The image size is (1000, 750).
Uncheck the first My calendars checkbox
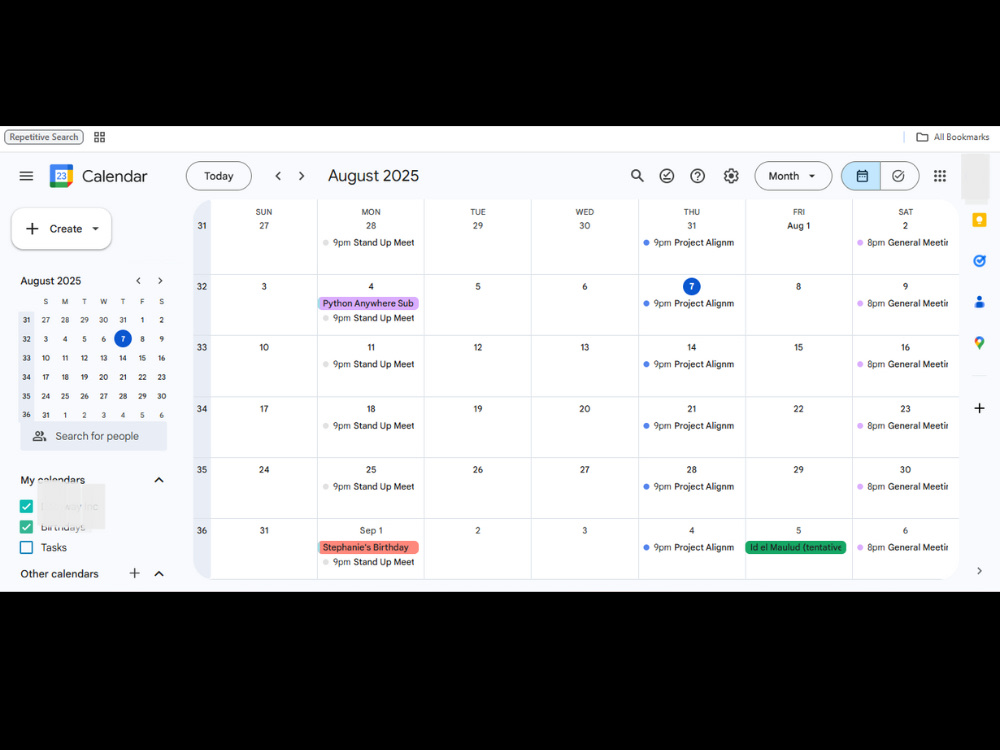pyautogui.click(x=26, y=506)
